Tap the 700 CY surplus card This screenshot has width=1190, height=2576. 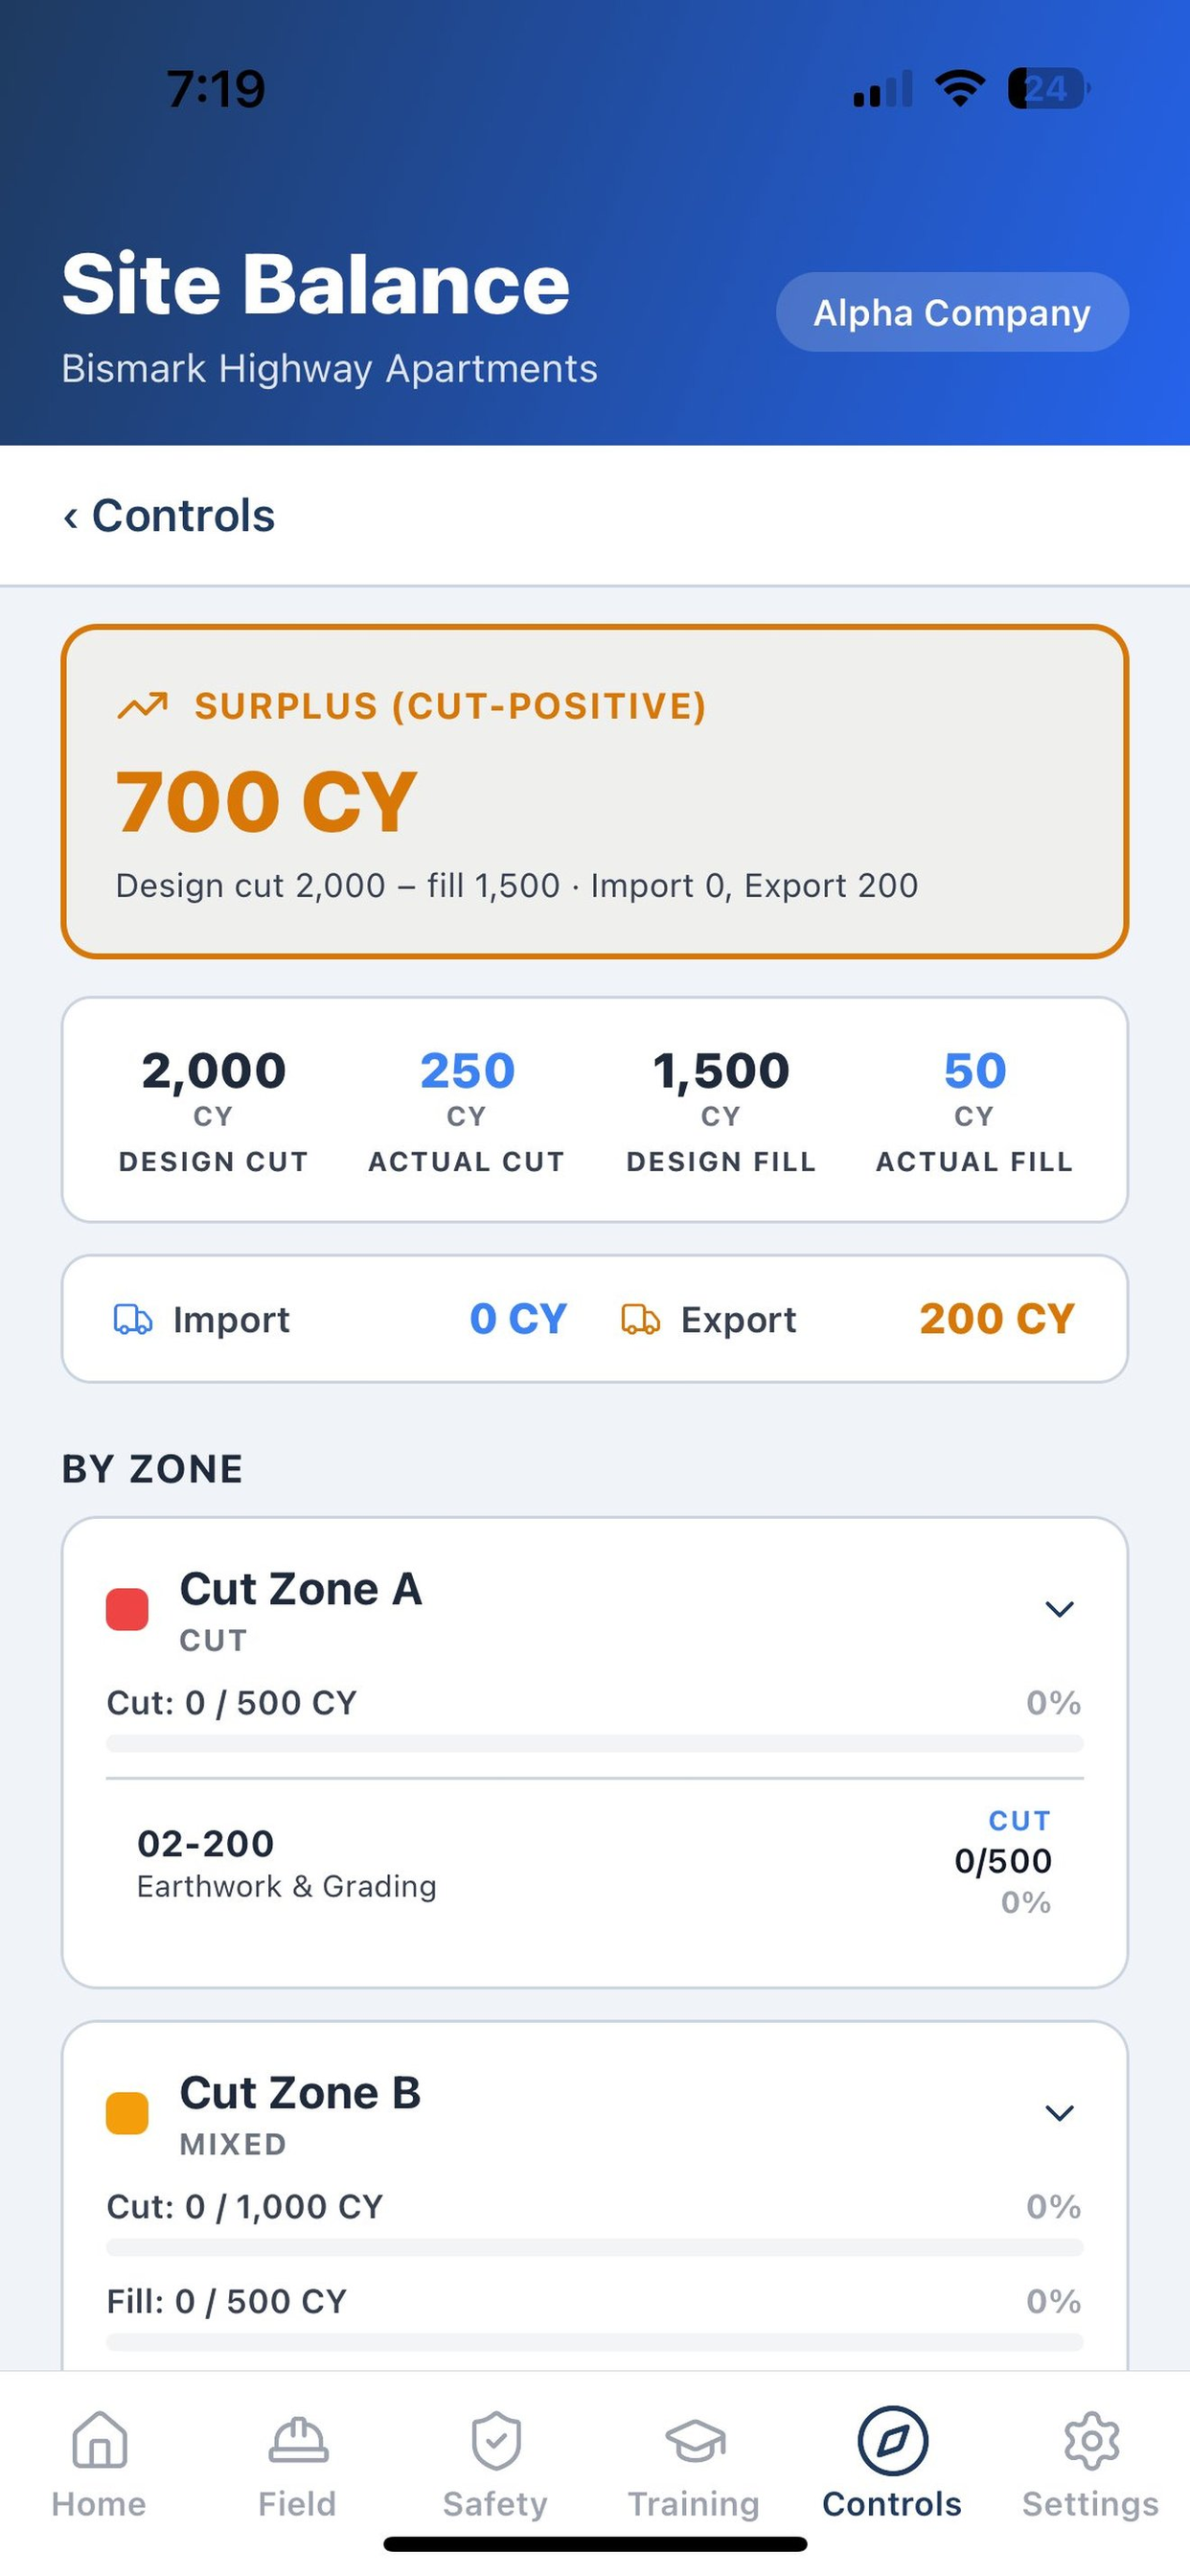coord(595,792)
